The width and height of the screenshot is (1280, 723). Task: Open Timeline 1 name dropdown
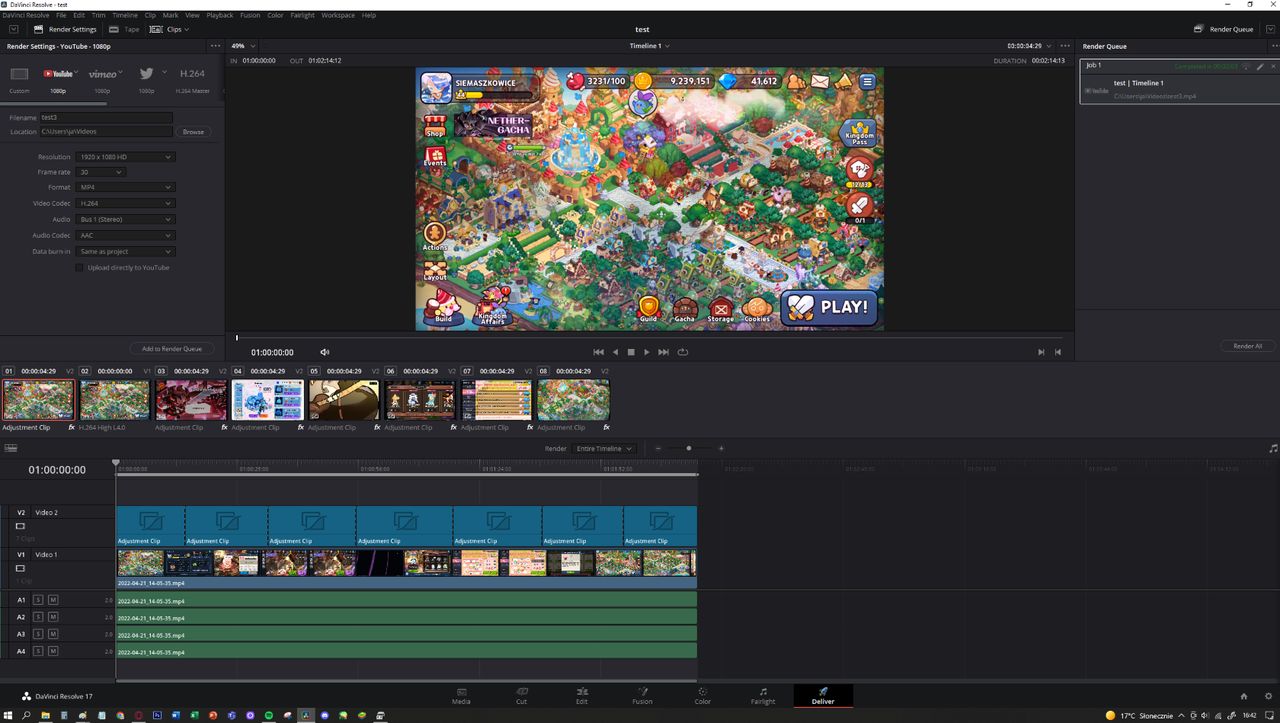click(649, 46)
